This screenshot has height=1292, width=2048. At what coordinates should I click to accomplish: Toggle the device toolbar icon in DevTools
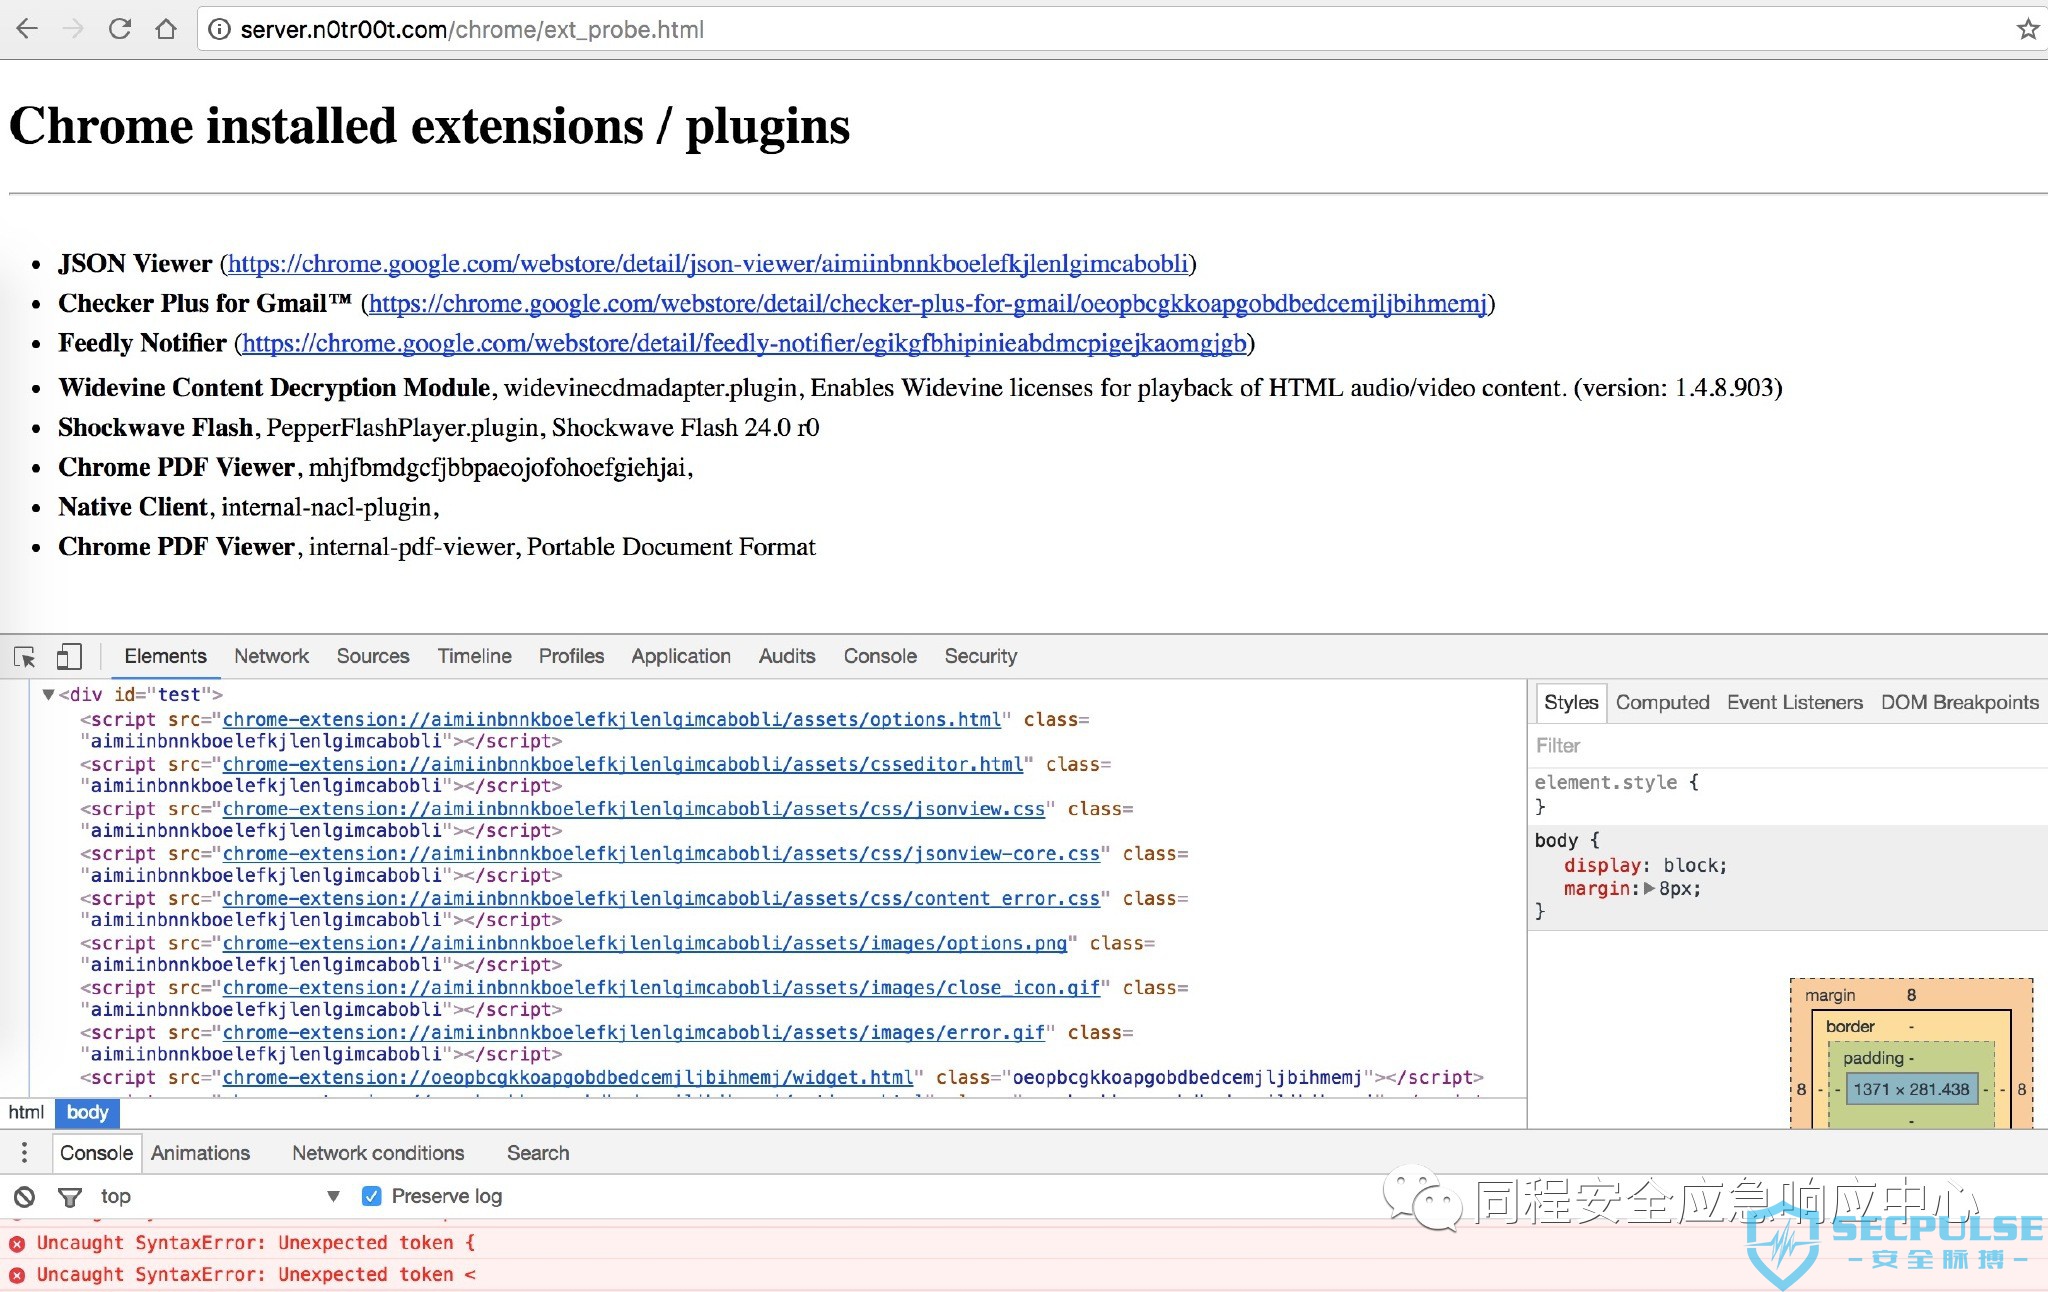point(69,656)
